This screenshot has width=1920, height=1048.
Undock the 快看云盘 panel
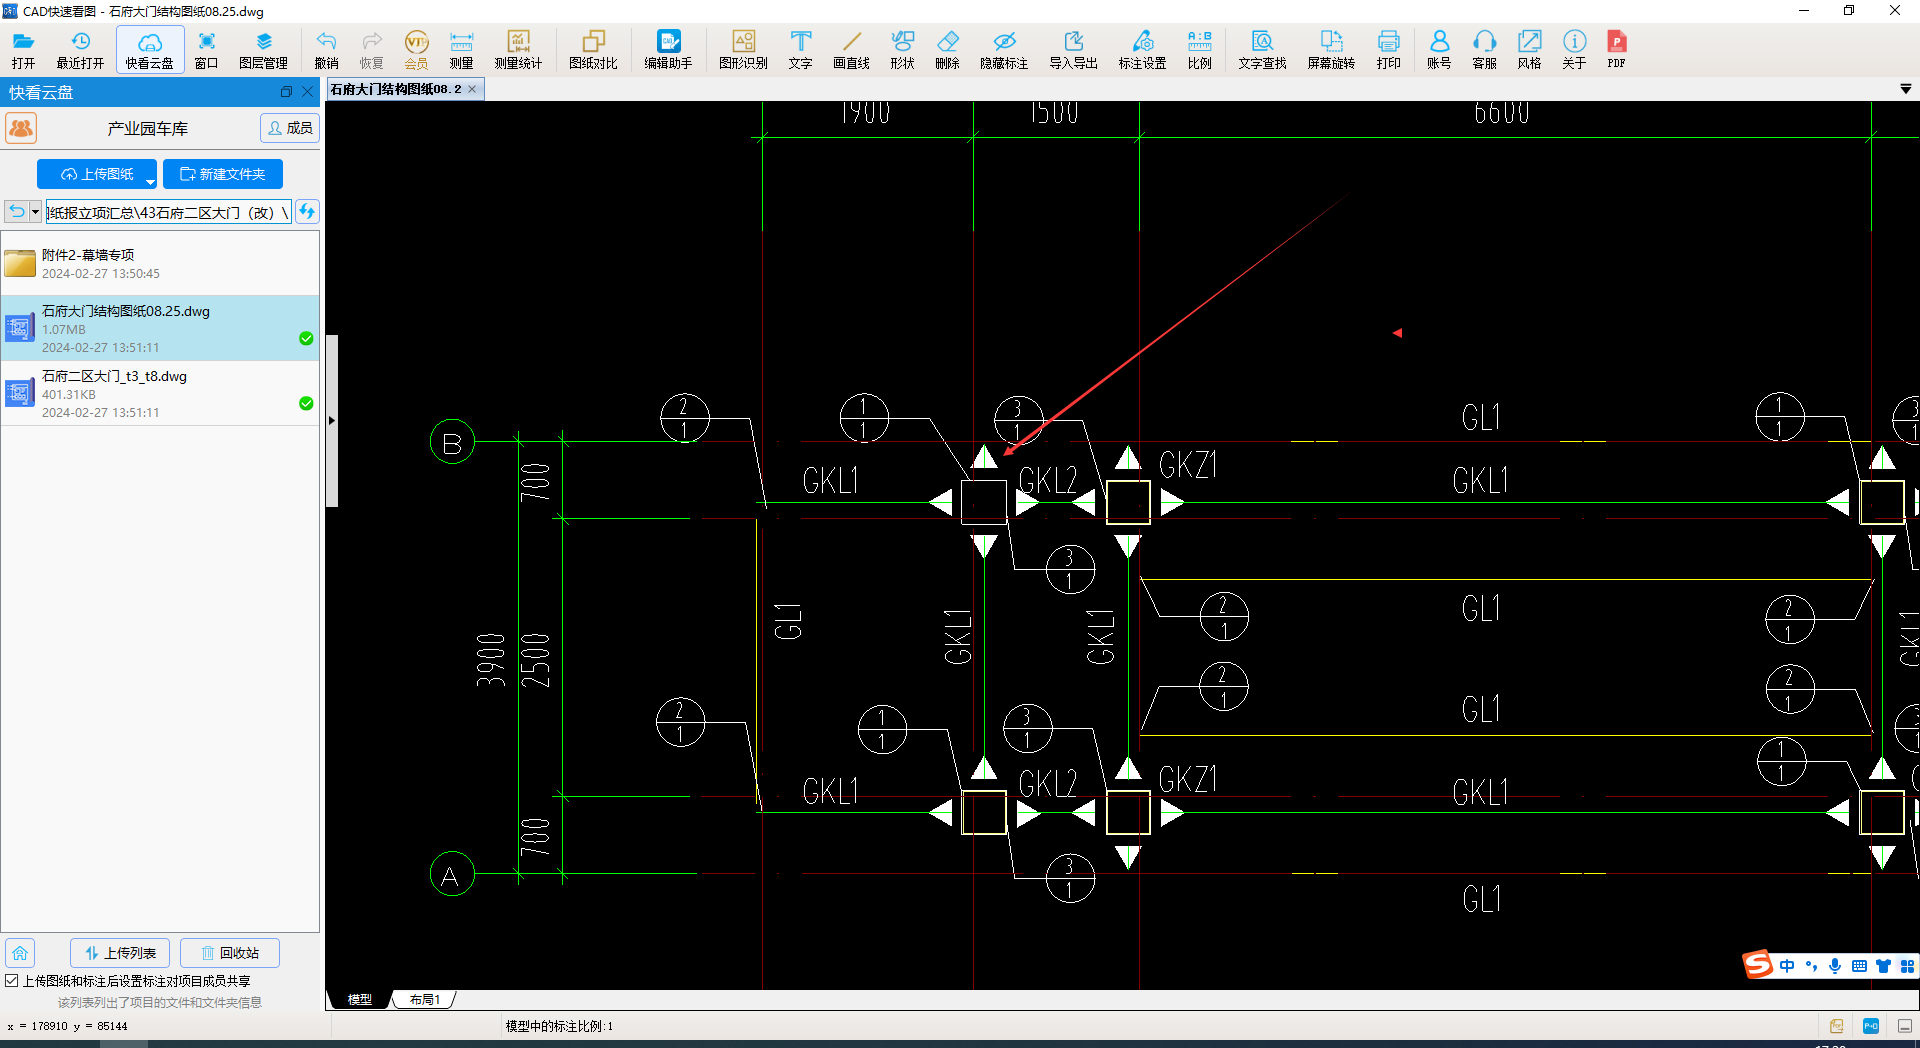(286, 92)
